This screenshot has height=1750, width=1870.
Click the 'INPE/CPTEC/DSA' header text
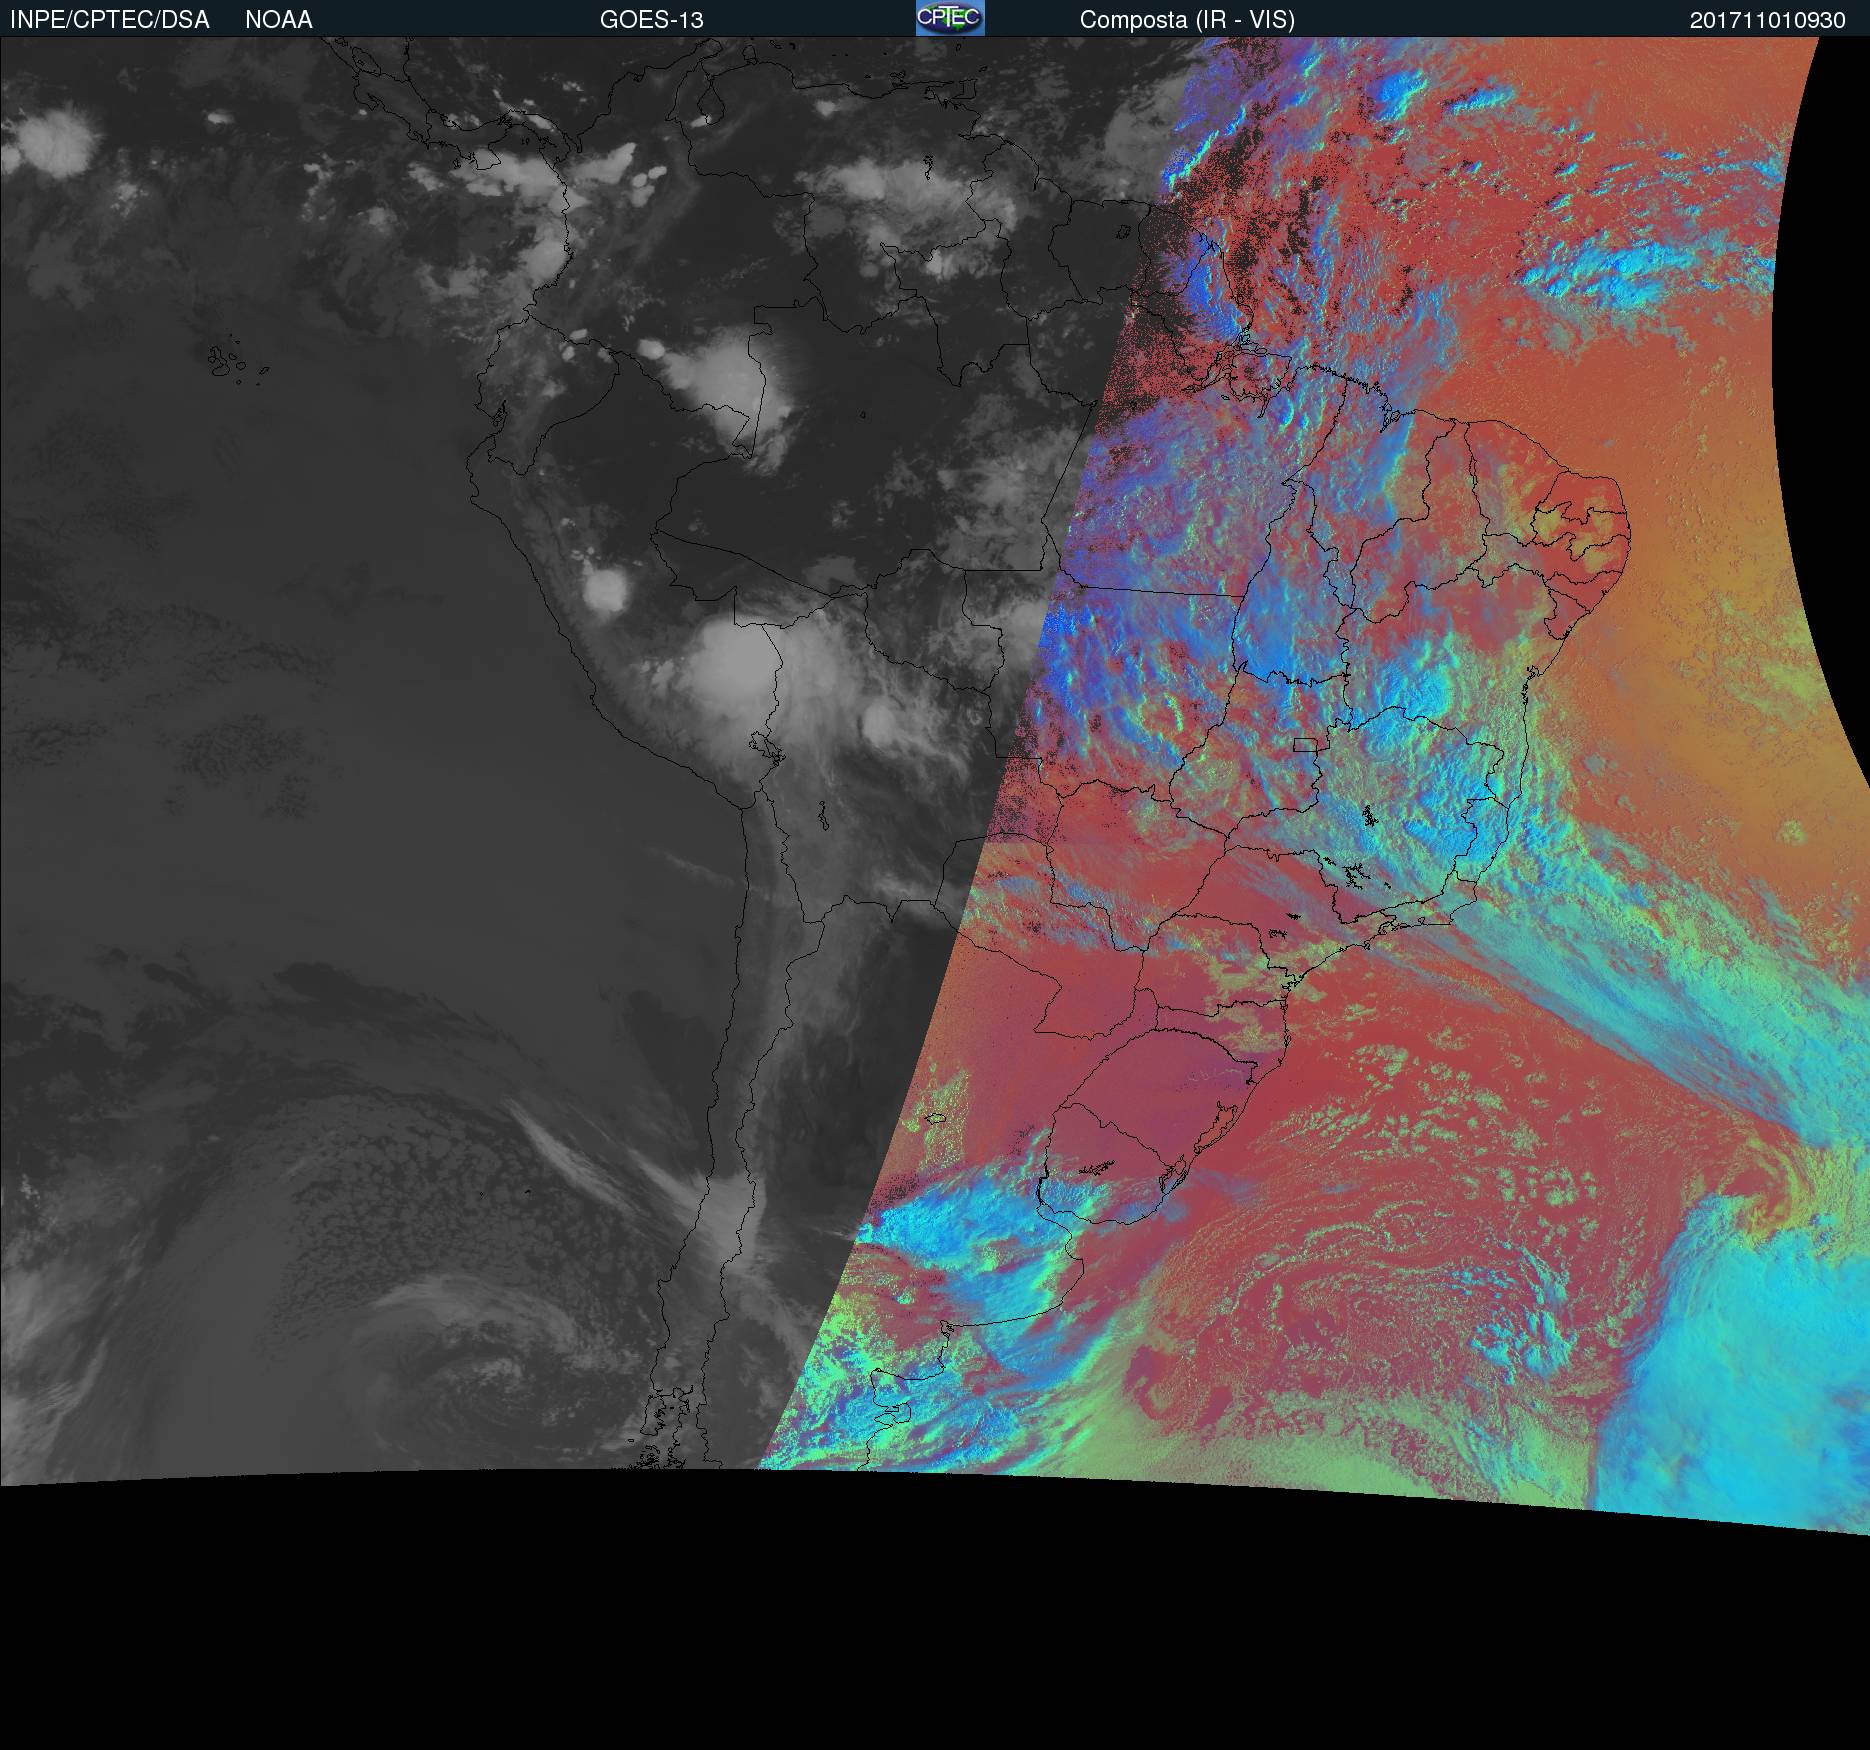[x=110, y=20]
